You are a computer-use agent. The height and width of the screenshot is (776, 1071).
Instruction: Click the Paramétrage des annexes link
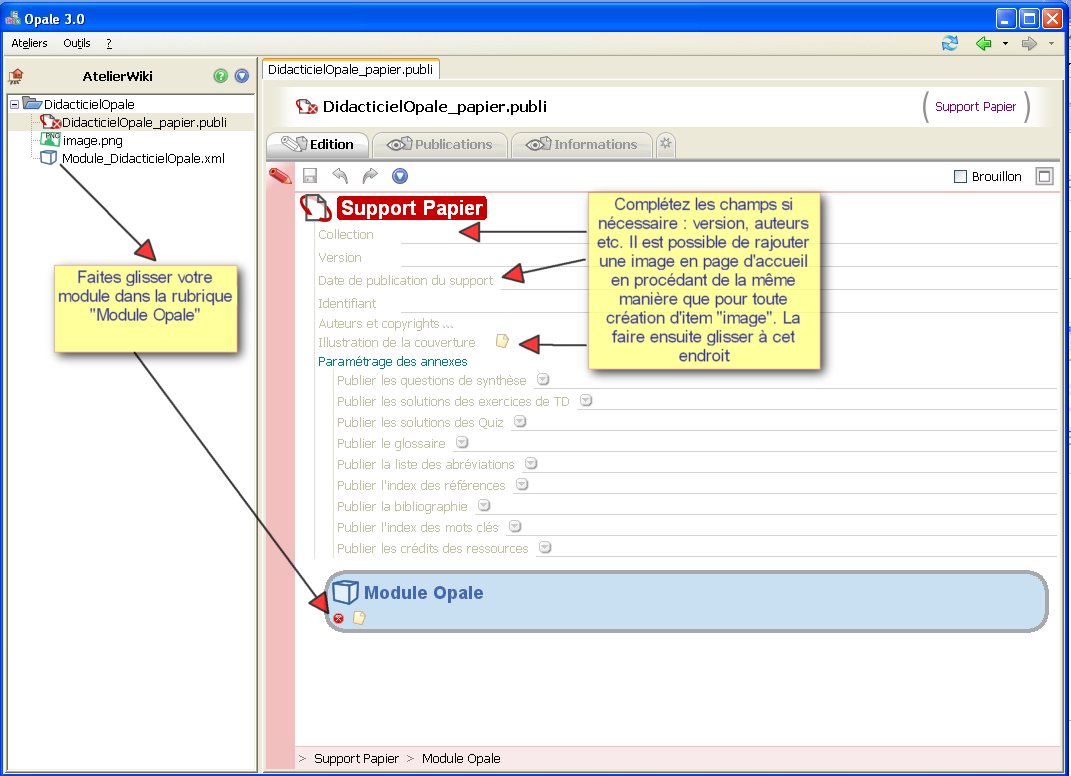click(393, 361)
